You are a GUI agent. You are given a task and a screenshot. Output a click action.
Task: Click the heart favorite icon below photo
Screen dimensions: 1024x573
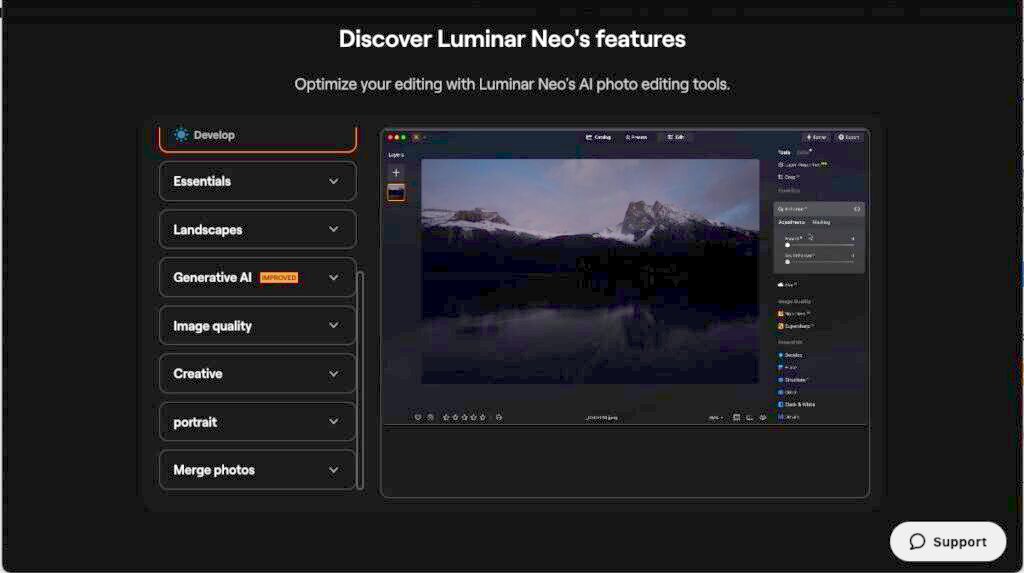[x=418, y=417]
